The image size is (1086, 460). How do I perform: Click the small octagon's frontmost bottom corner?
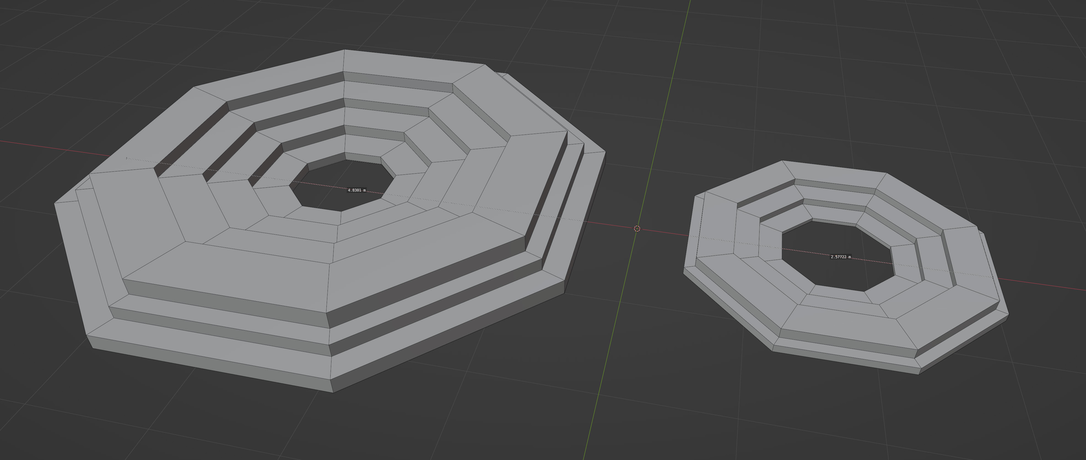click(x=919, y=371)
